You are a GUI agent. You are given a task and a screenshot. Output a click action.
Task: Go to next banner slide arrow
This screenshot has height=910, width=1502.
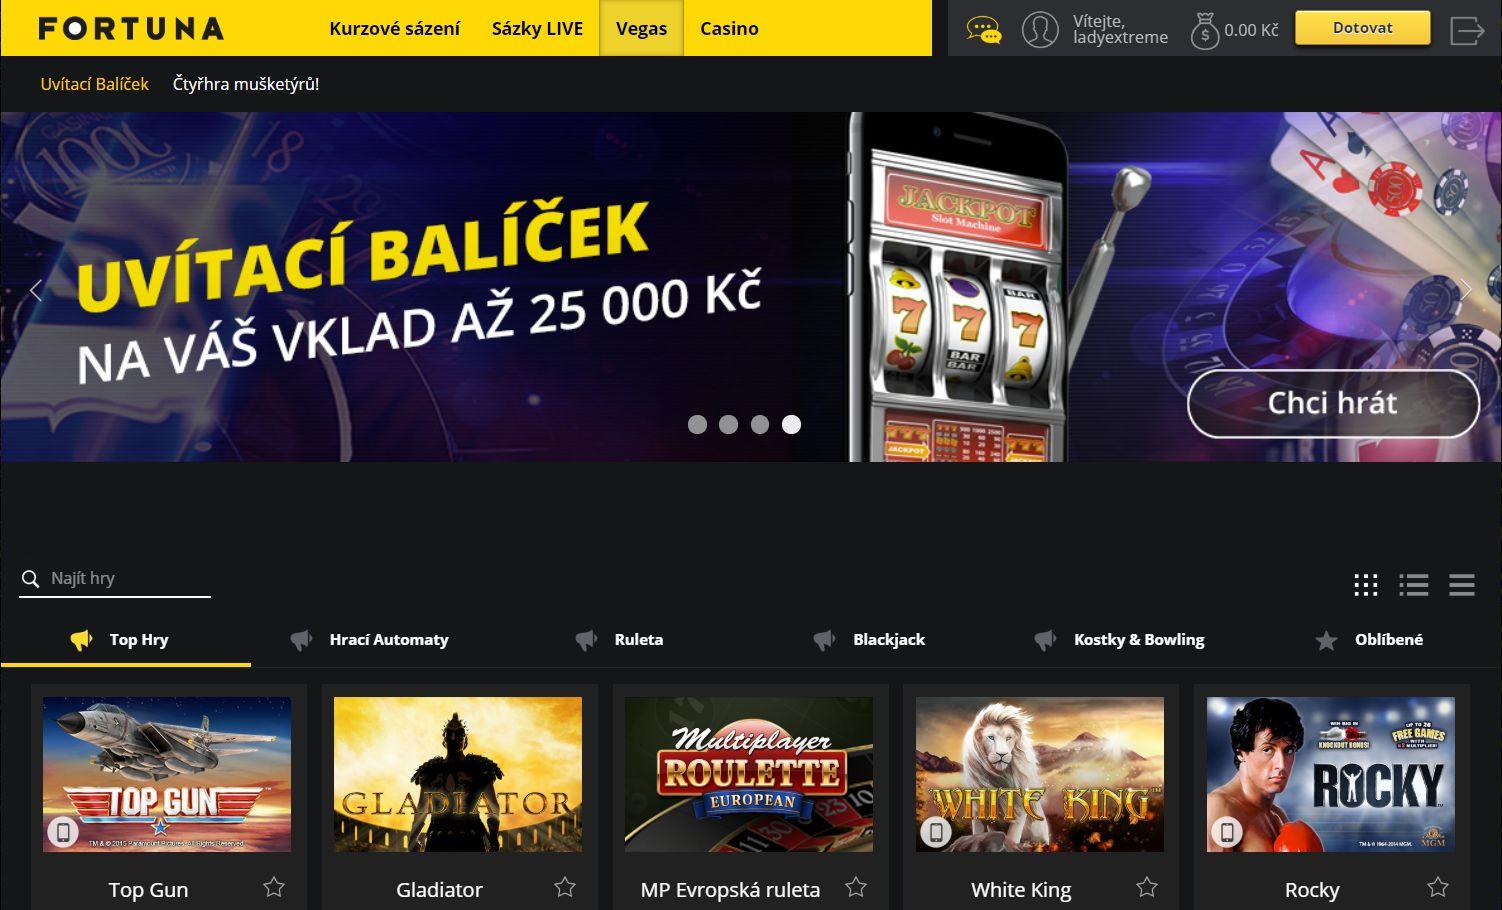coord(1466,290)
